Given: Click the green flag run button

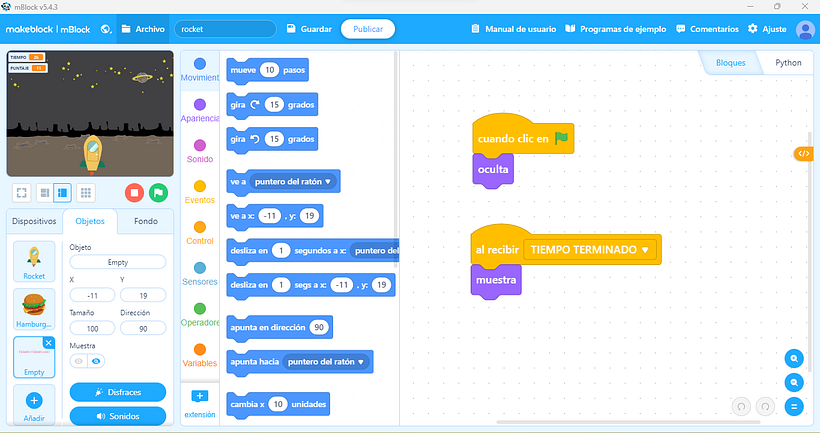Looking at the screenshot, I should [158, 192].
